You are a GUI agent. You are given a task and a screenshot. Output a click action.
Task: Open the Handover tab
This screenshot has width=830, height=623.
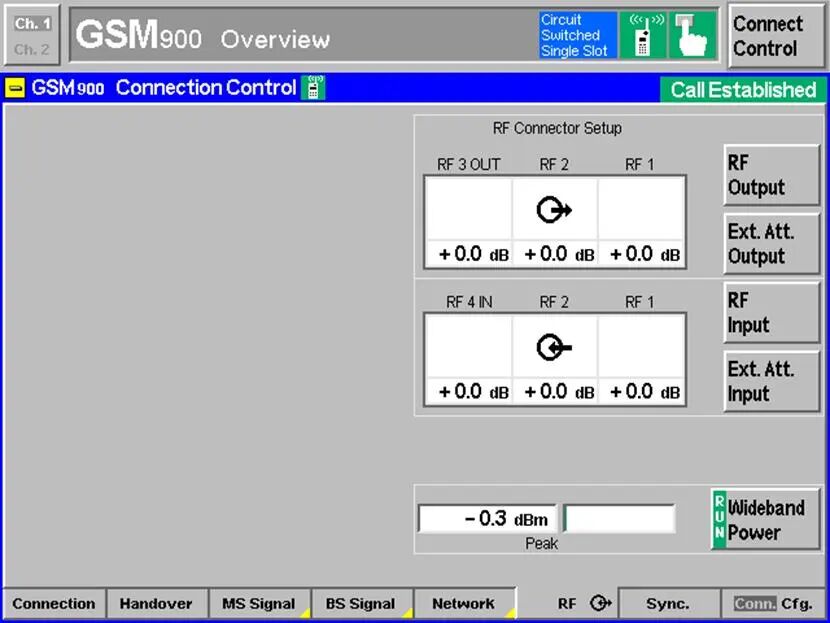(x=156, y=603)
